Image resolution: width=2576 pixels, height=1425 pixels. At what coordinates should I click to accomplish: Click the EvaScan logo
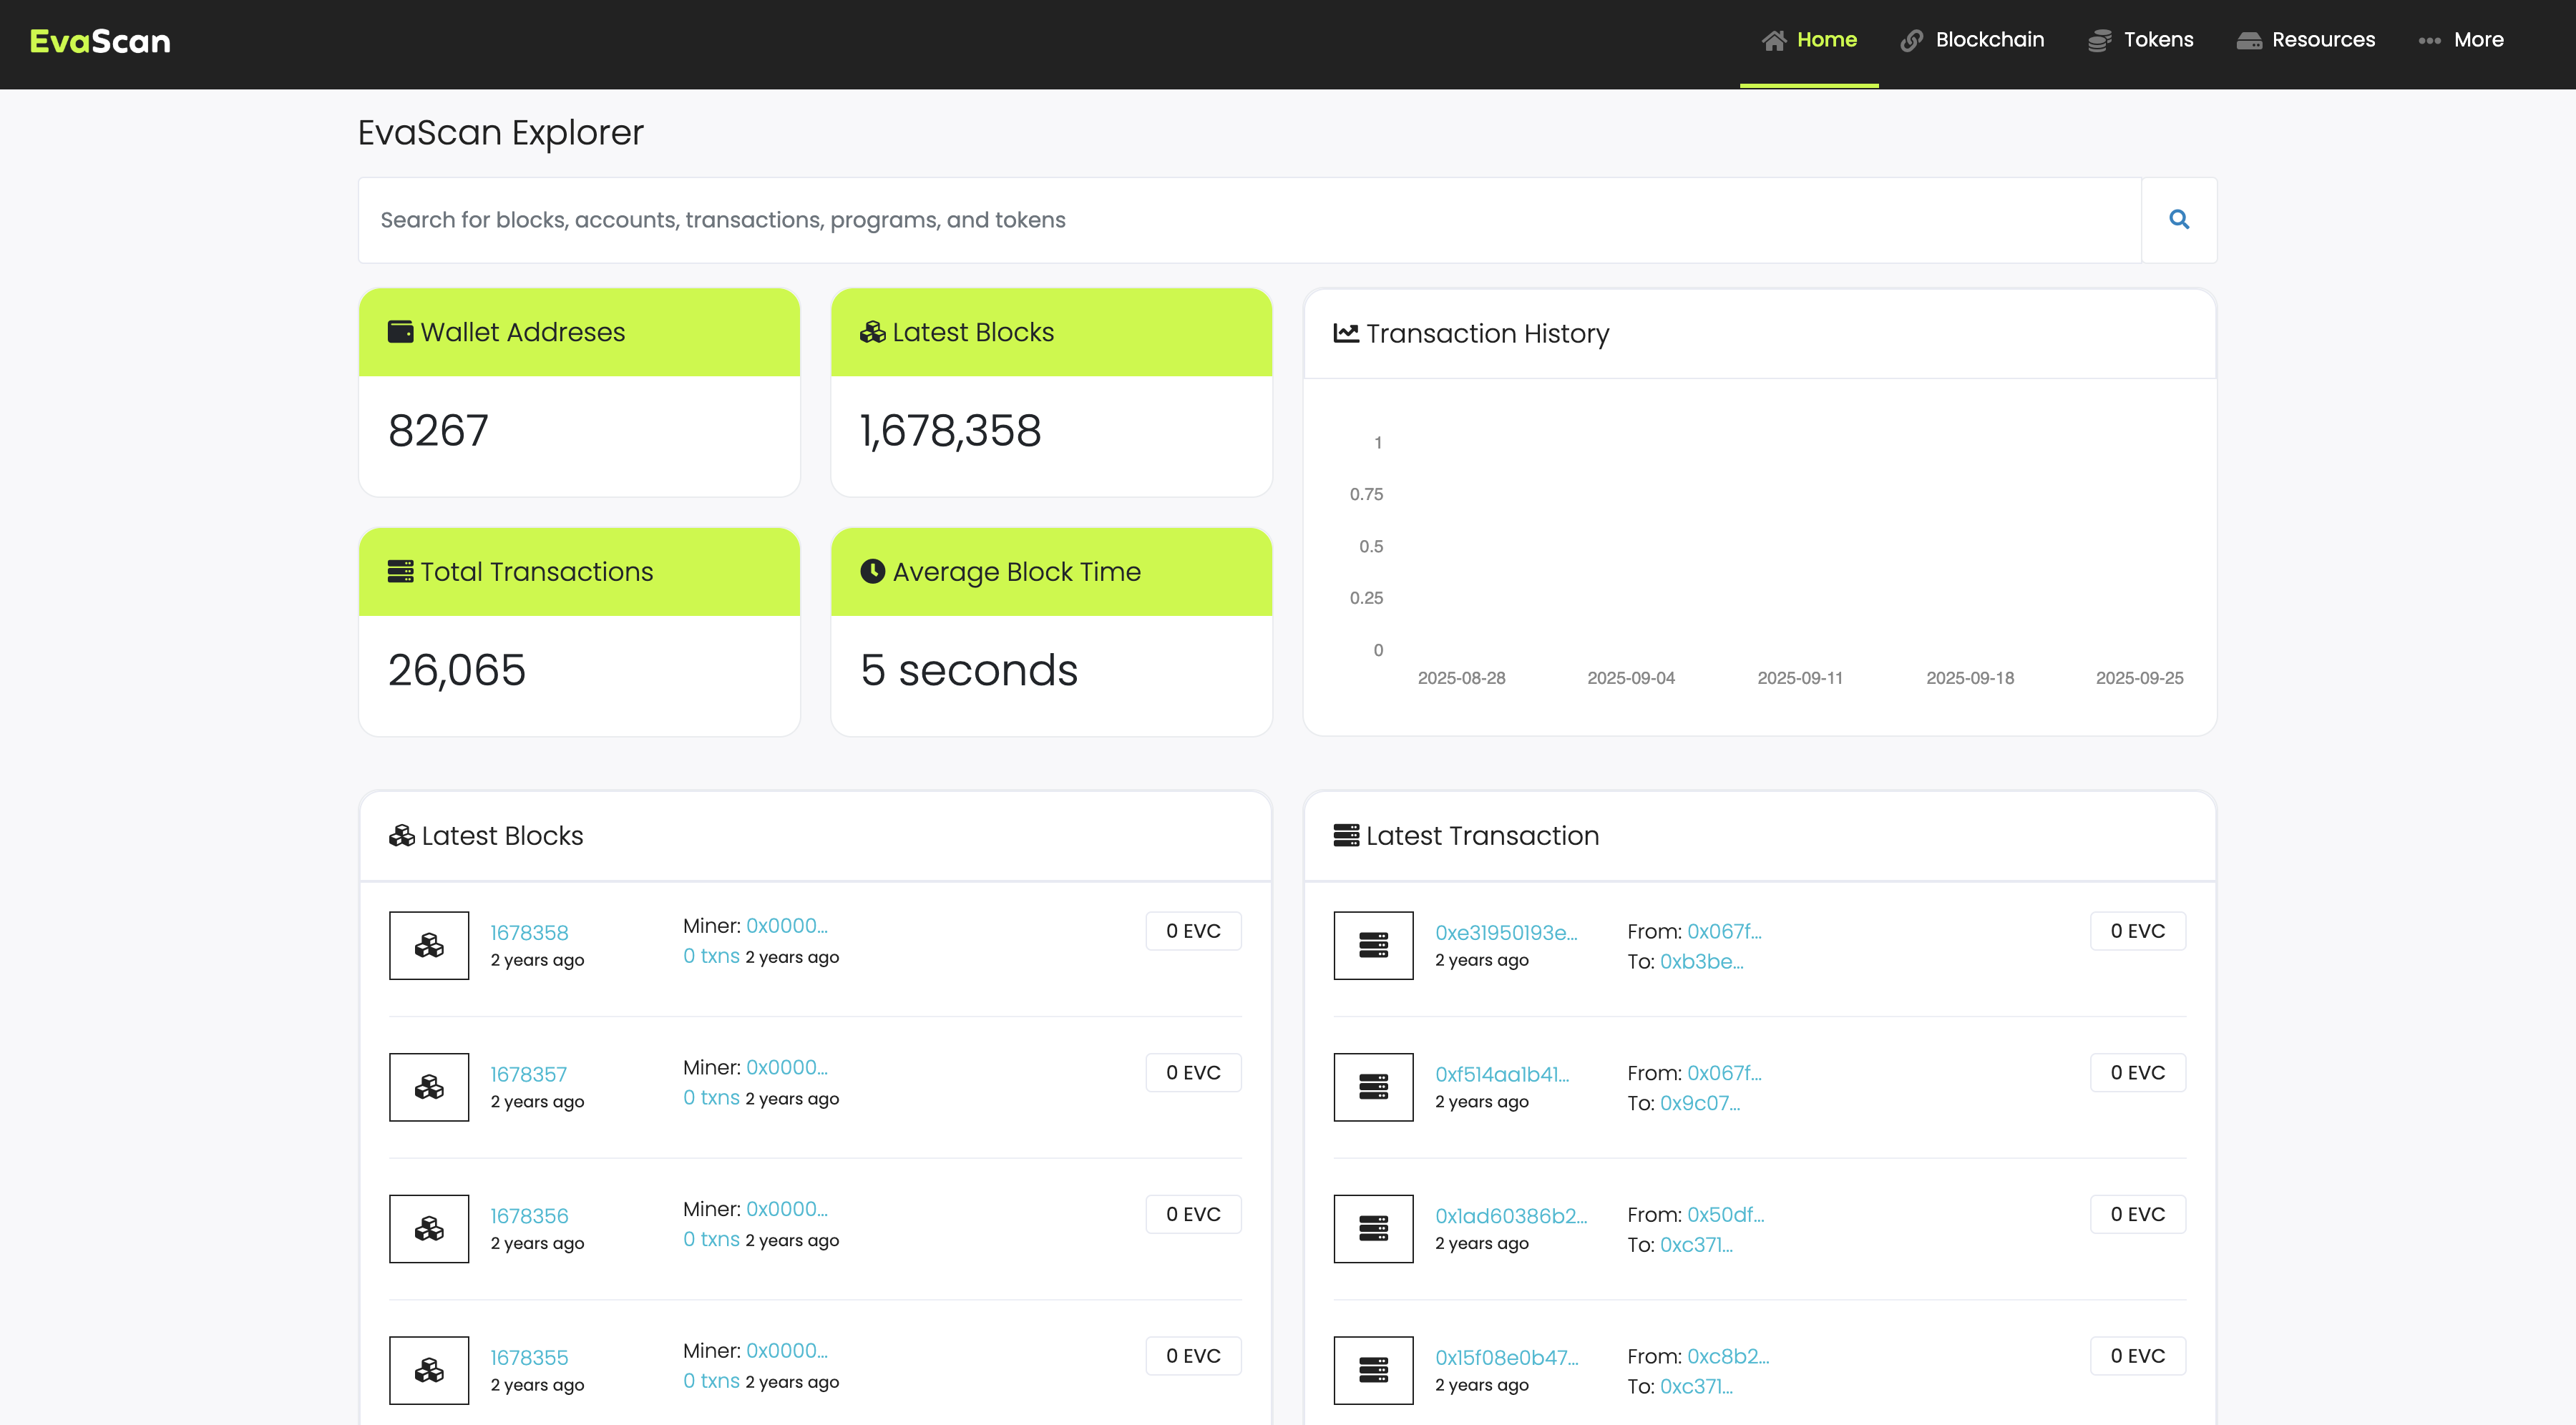click(99, 41)
